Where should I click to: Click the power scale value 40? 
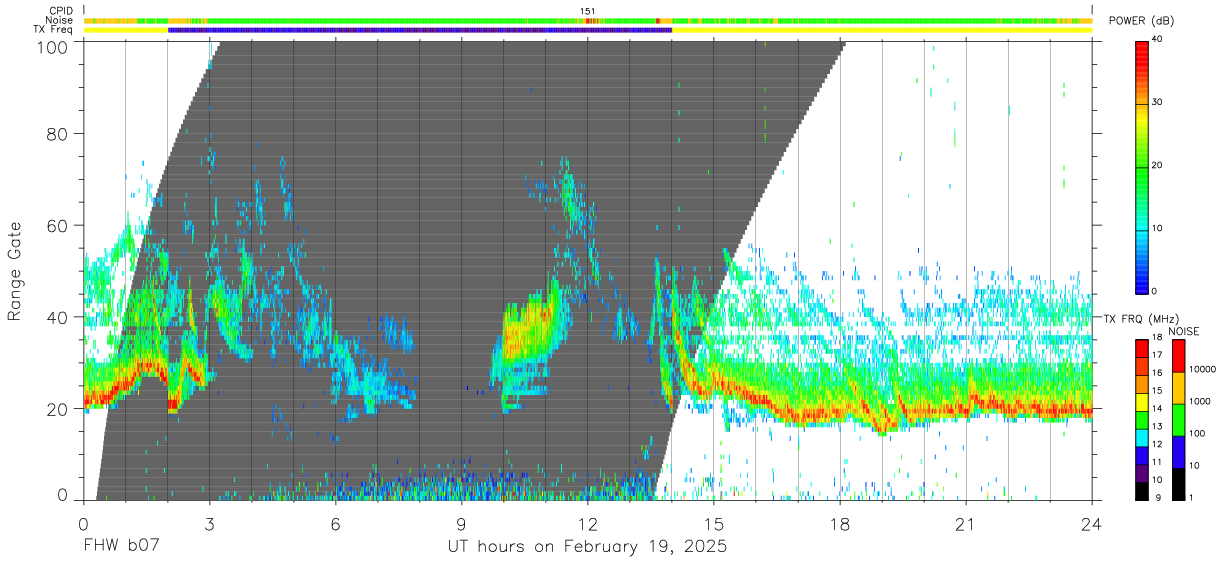pos(1158,40)
